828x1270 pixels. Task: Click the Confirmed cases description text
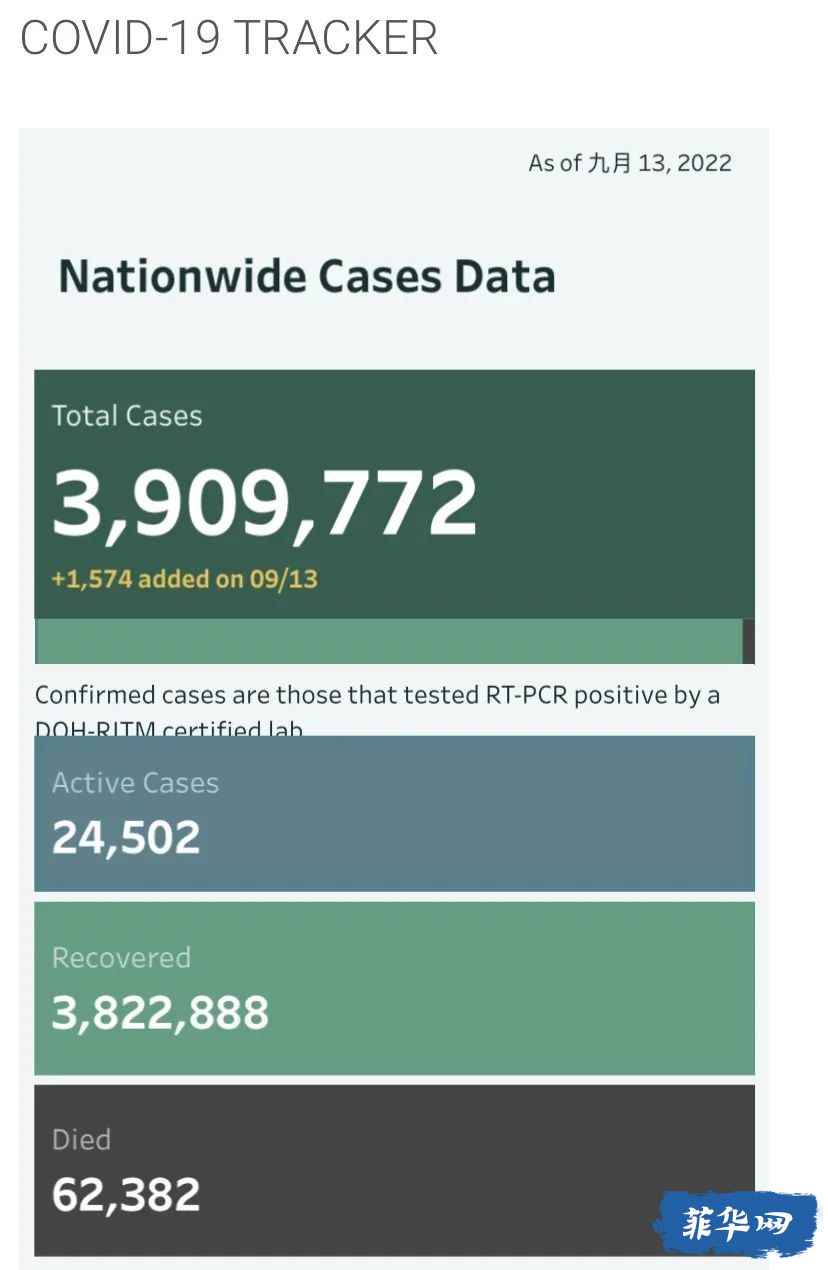click(x=378, y=710)
